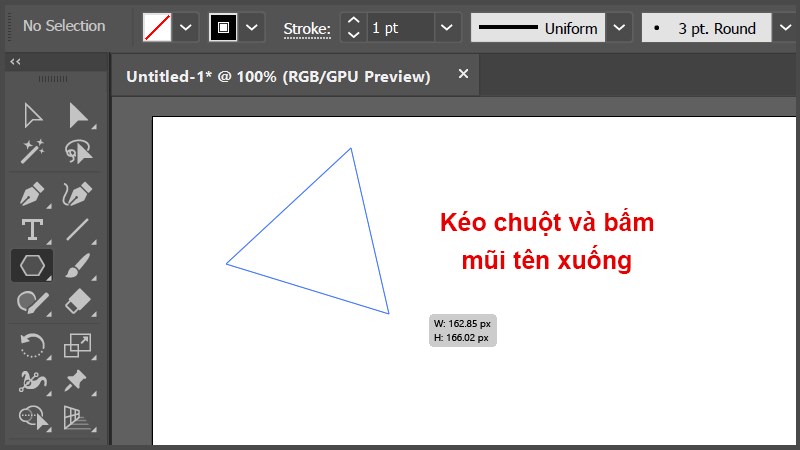
Task: Select the Perspective Grid tool
Action: tap(78, 417)
